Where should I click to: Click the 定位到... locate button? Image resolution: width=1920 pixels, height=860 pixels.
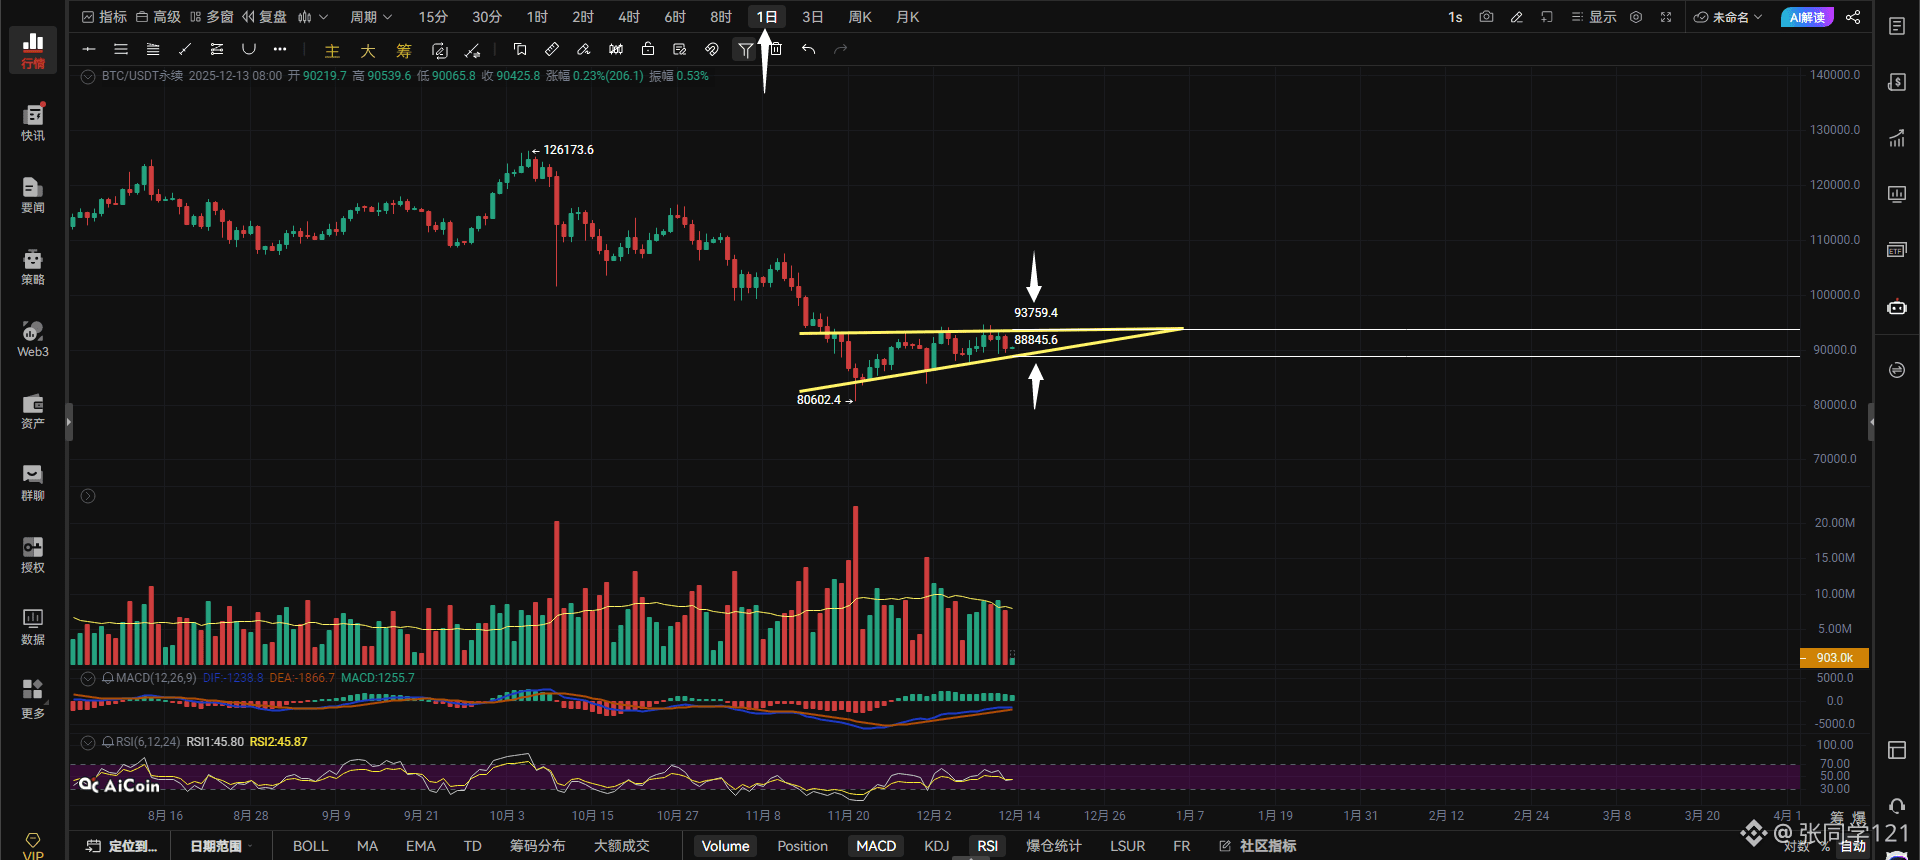[122, 846]
